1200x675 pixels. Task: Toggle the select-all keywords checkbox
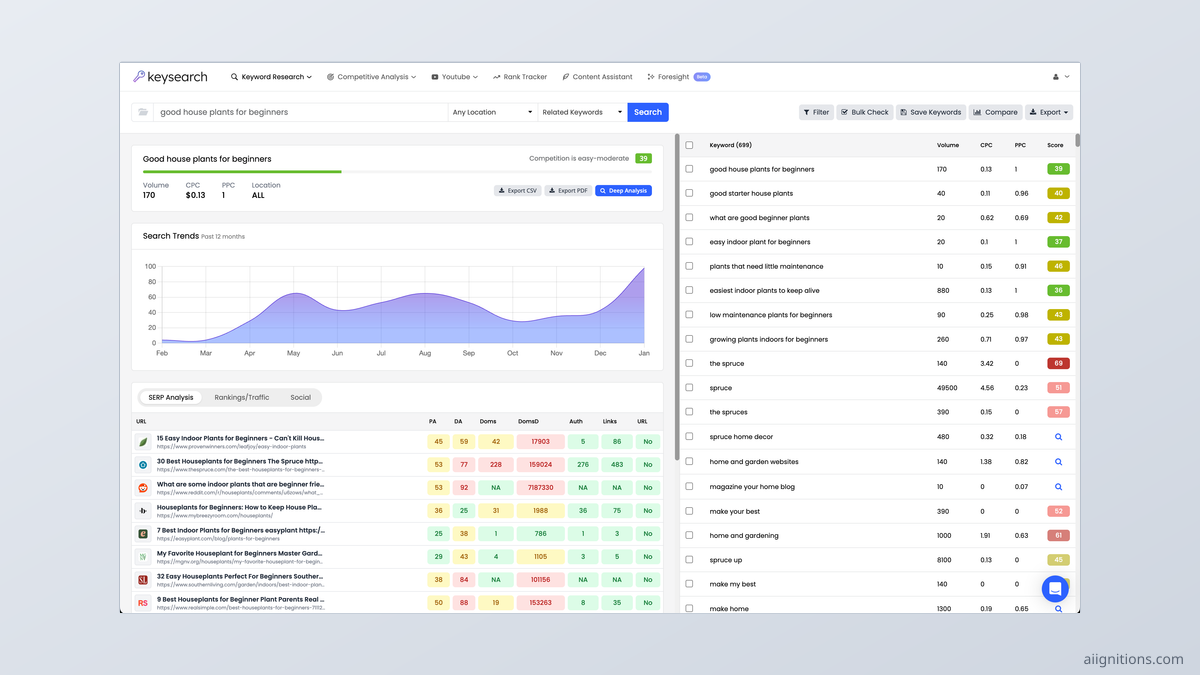pos(689,145)
